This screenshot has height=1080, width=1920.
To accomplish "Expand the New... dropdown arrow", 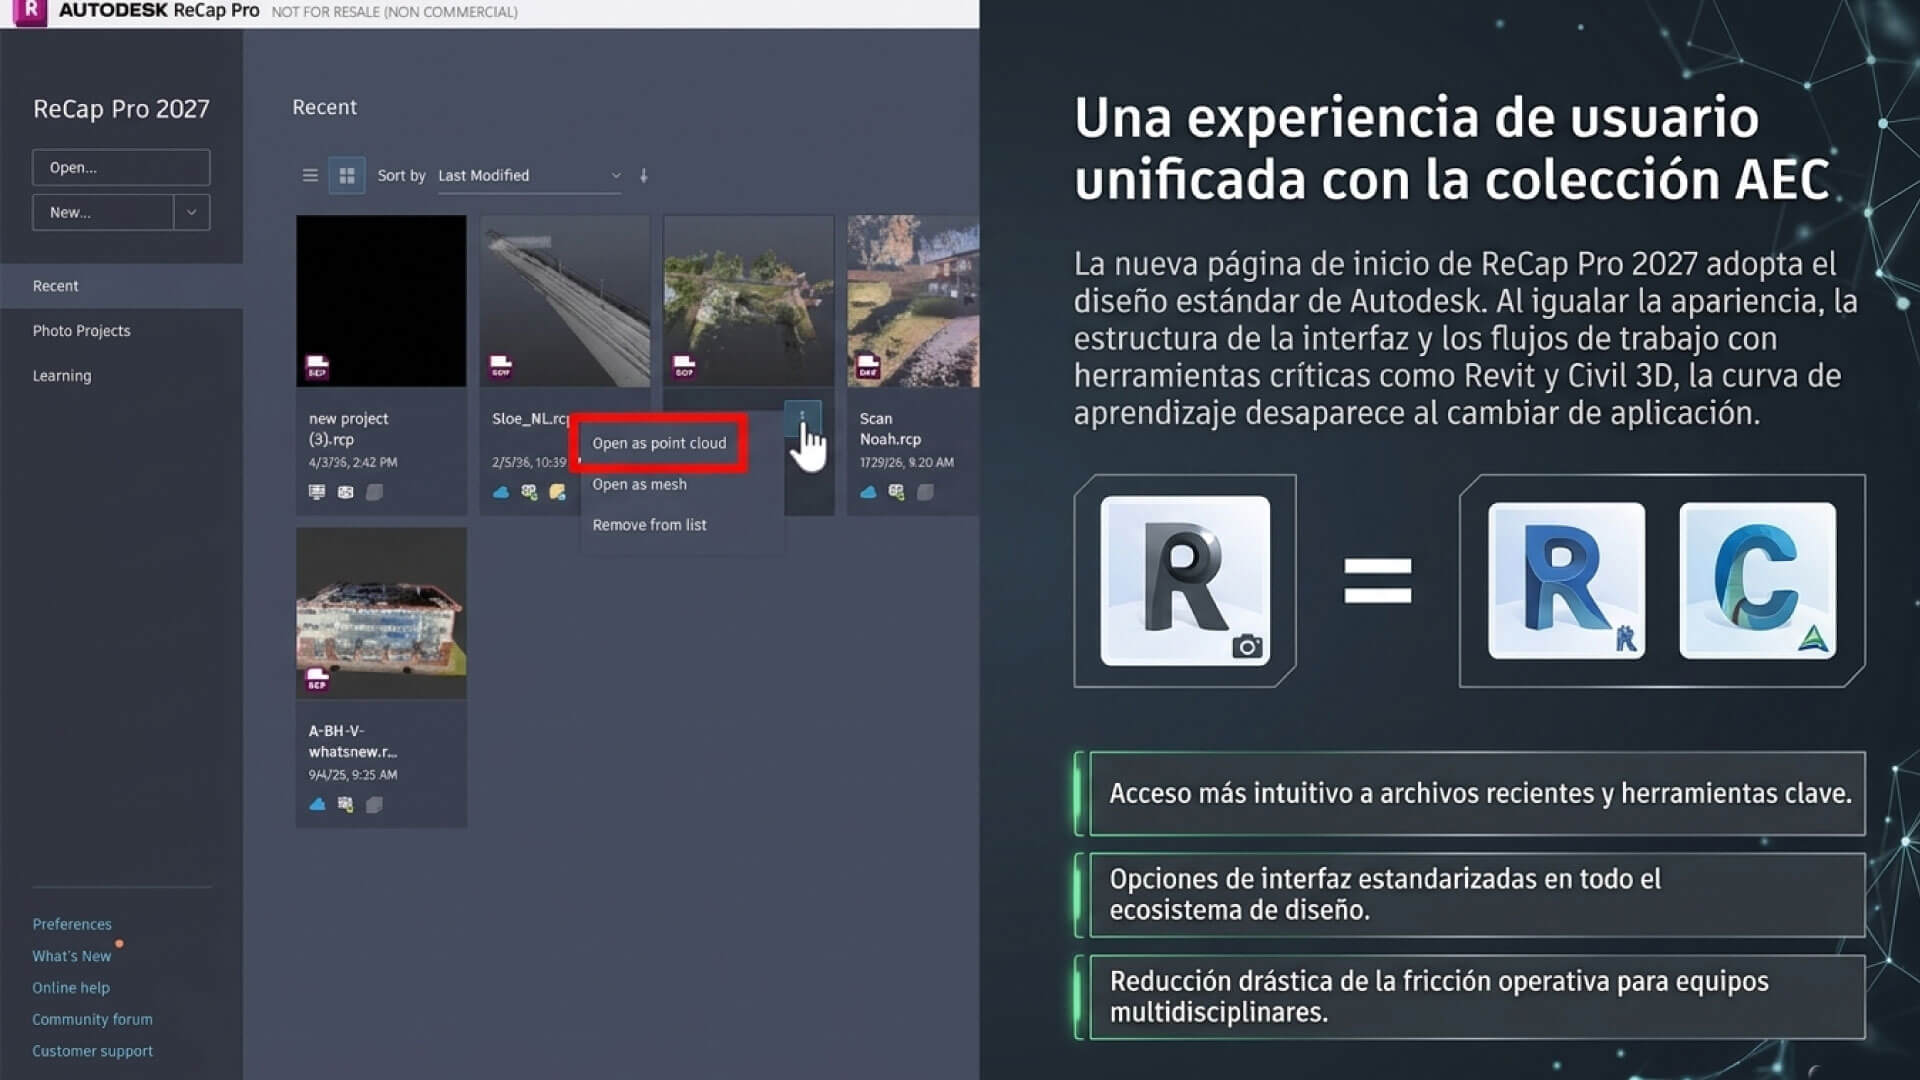I will (x=192, y=213).
